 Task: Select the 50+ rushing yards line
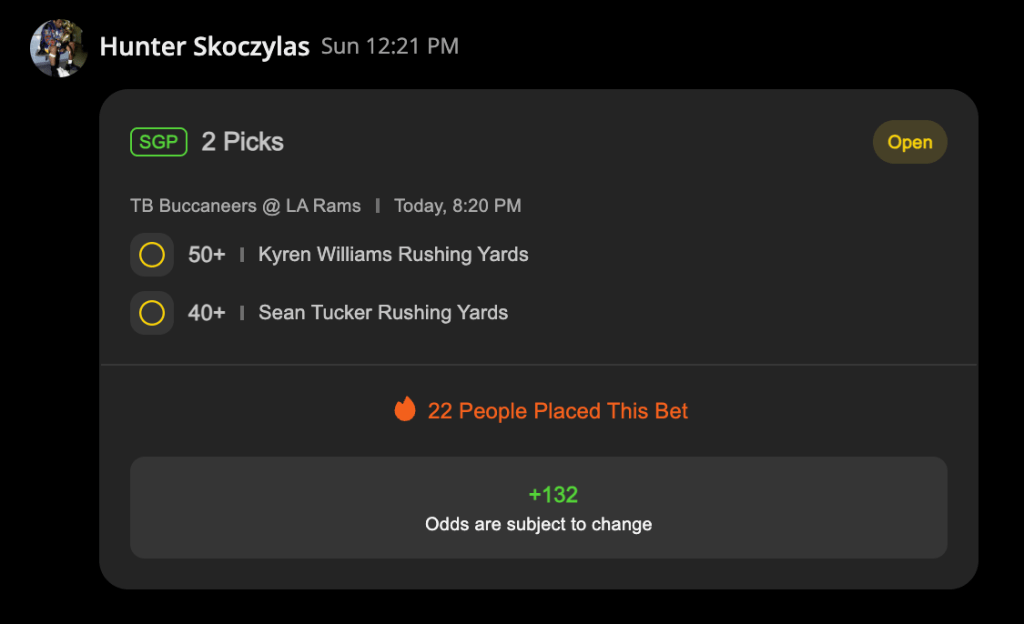(x=206, y=255)
